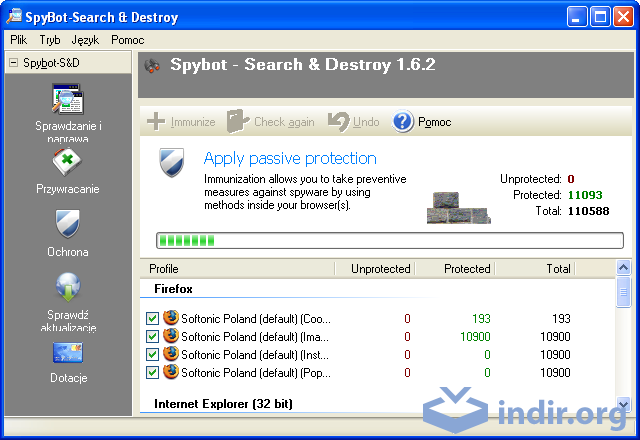Click the Unprotected summary value 0
The image size is (640, 440).
(571, 179)
